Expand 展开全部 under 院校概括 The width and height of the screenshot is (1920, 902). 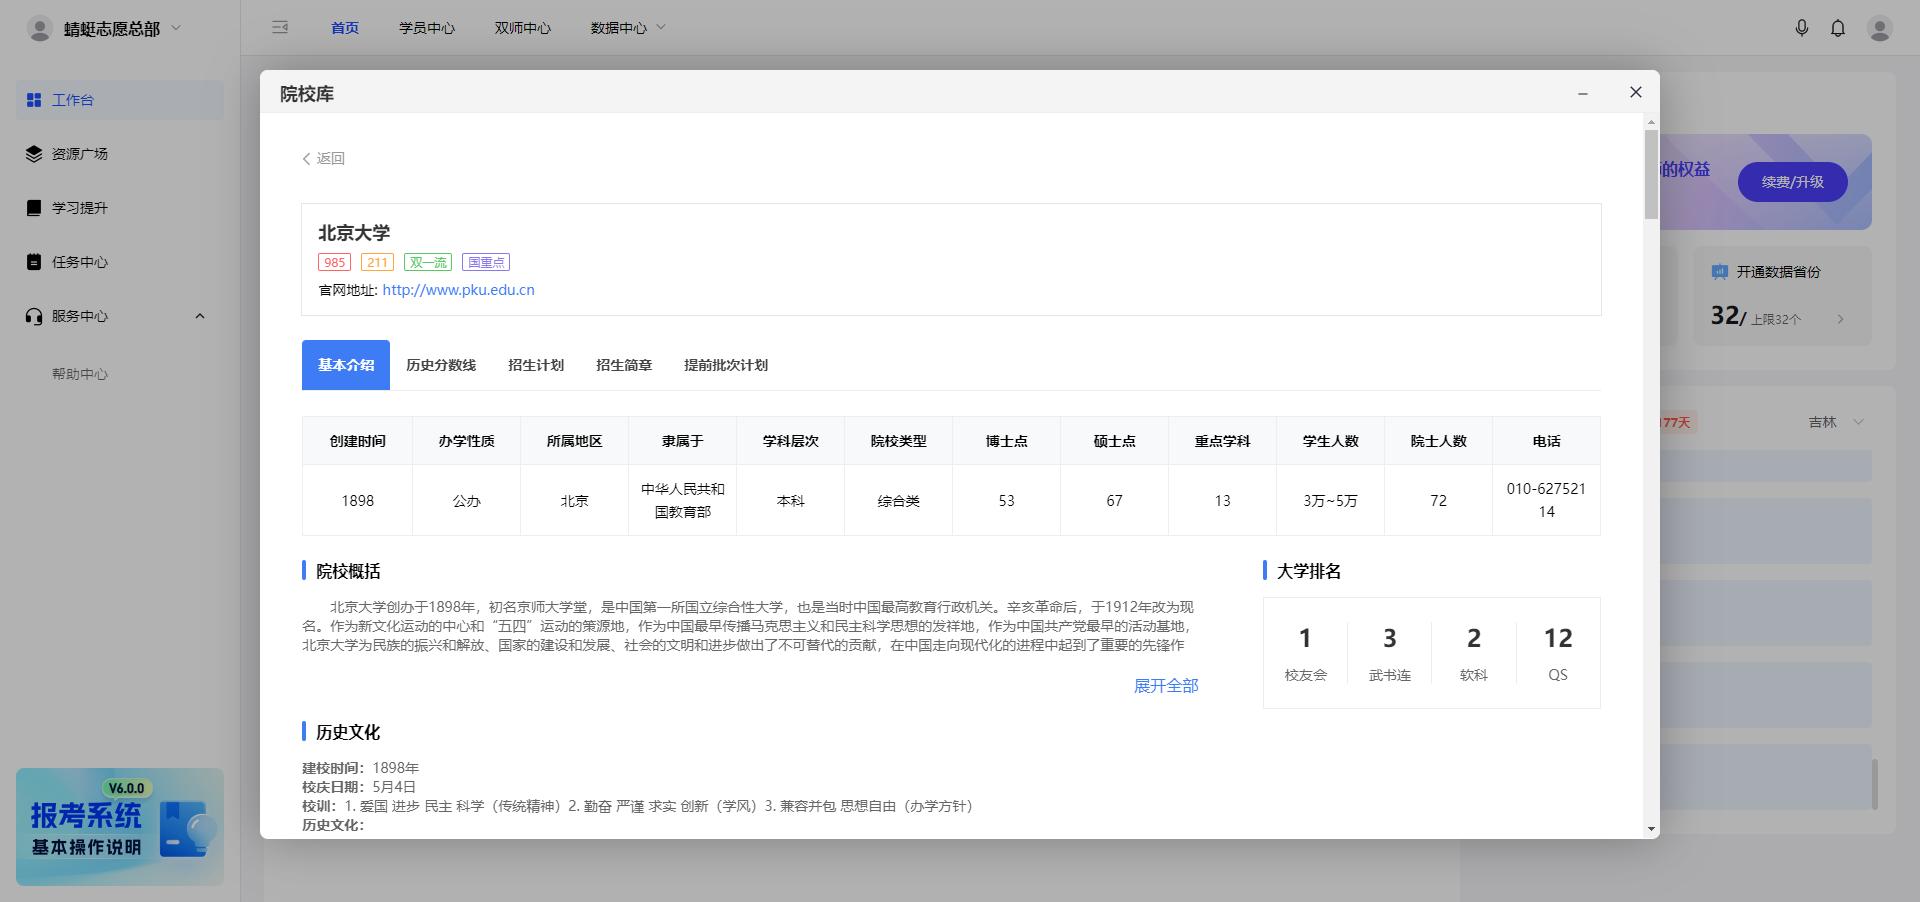pyautogui.click(x=1165, y=686)
